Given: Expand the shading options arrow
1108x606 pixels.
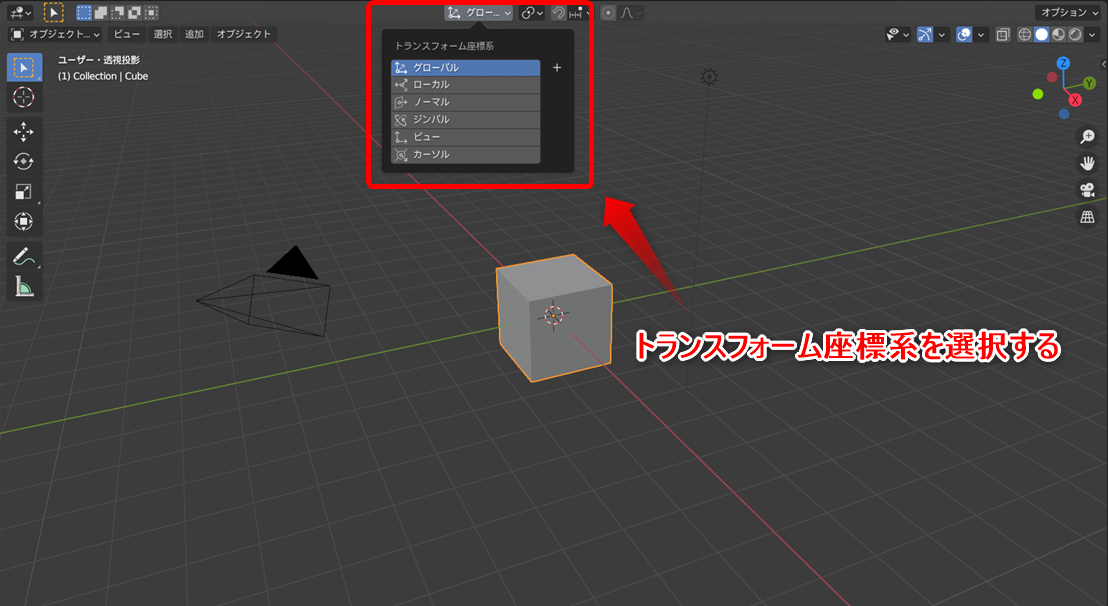Looking at the screenshot, I should [1092, 35].
